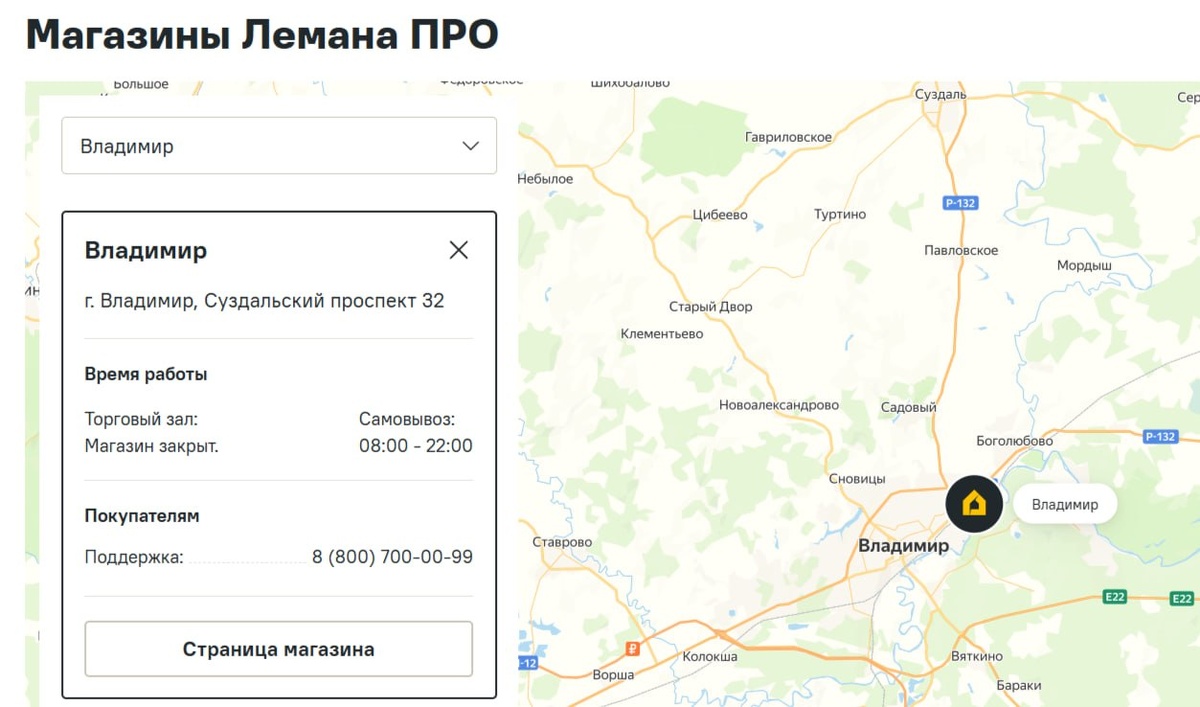The image size is (1200, 707).
Task: Click Ставрово label on map
Action: 563,542
